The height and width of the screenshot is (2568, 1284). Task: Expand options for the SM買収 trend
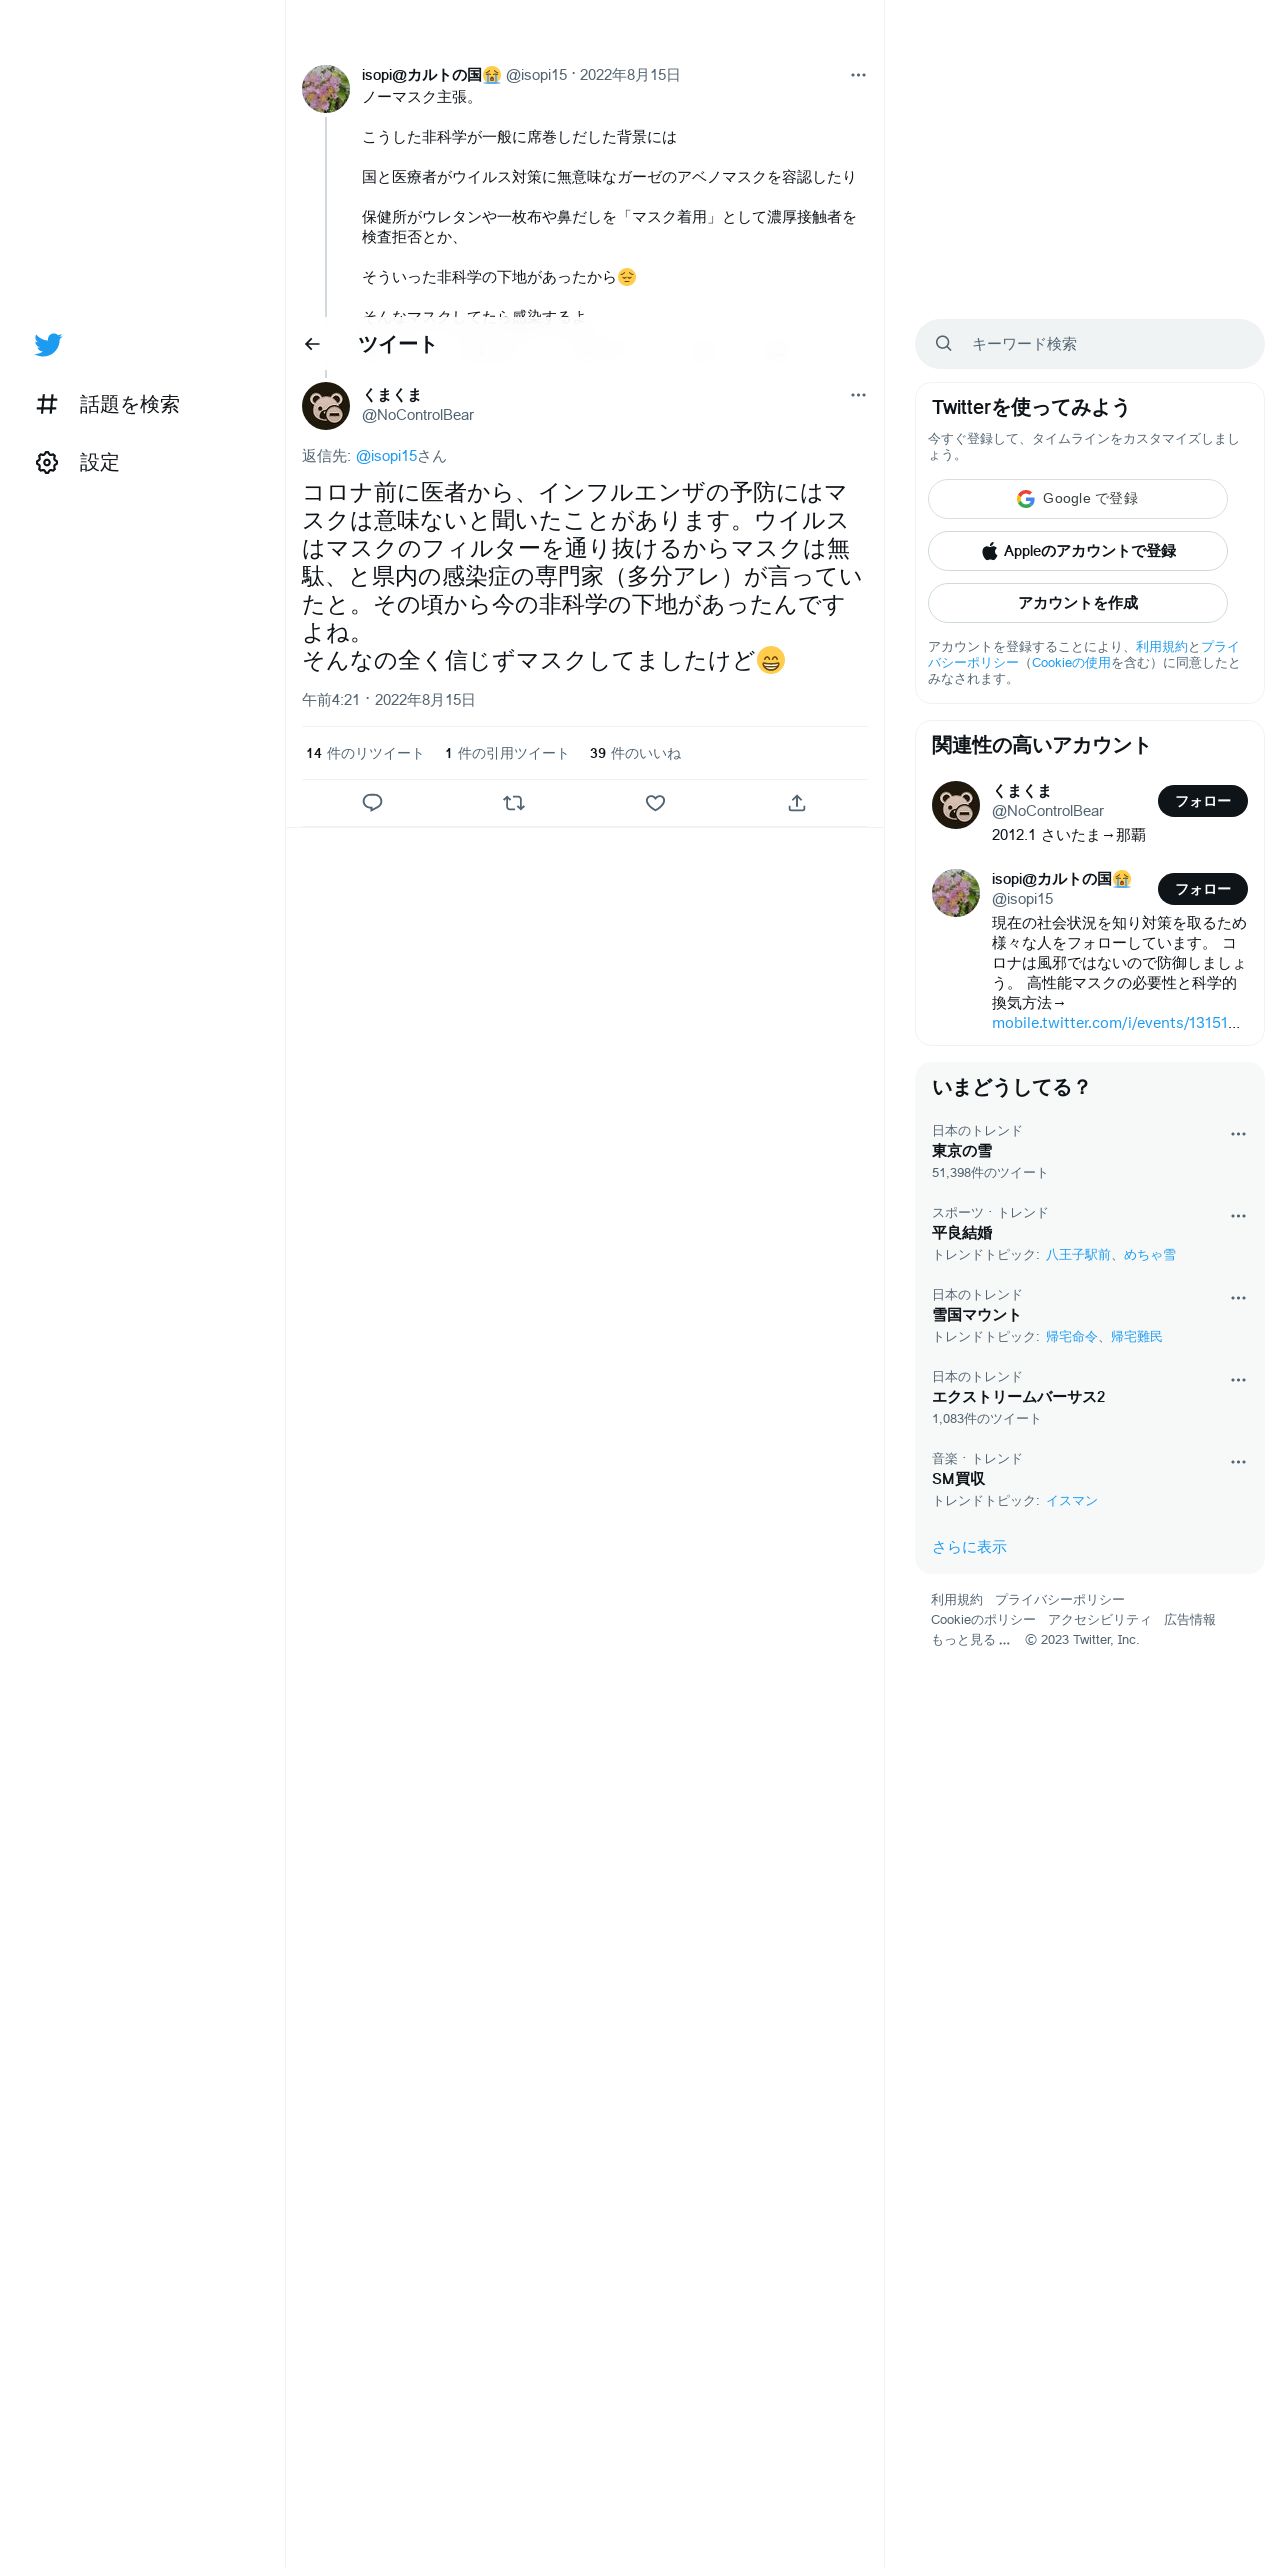click(x=1238, y=1462)
